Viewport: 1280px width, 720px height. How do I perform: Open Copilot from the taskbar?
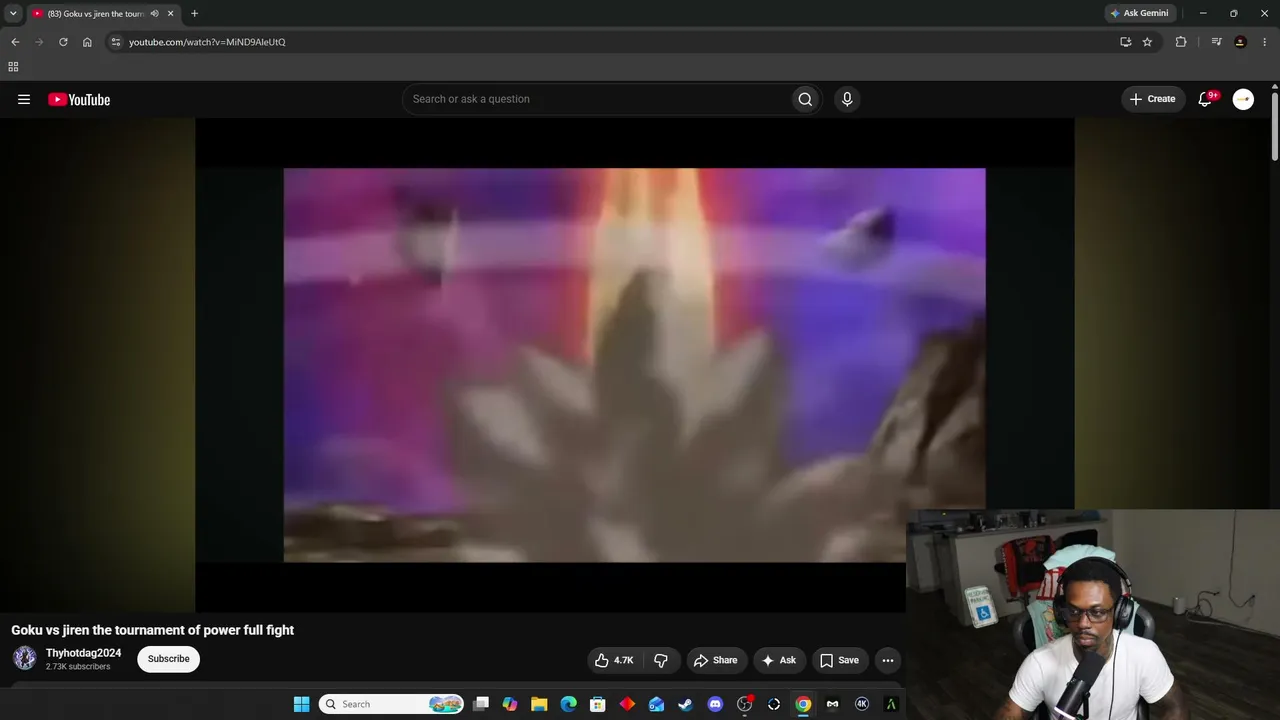click(510, 704)
